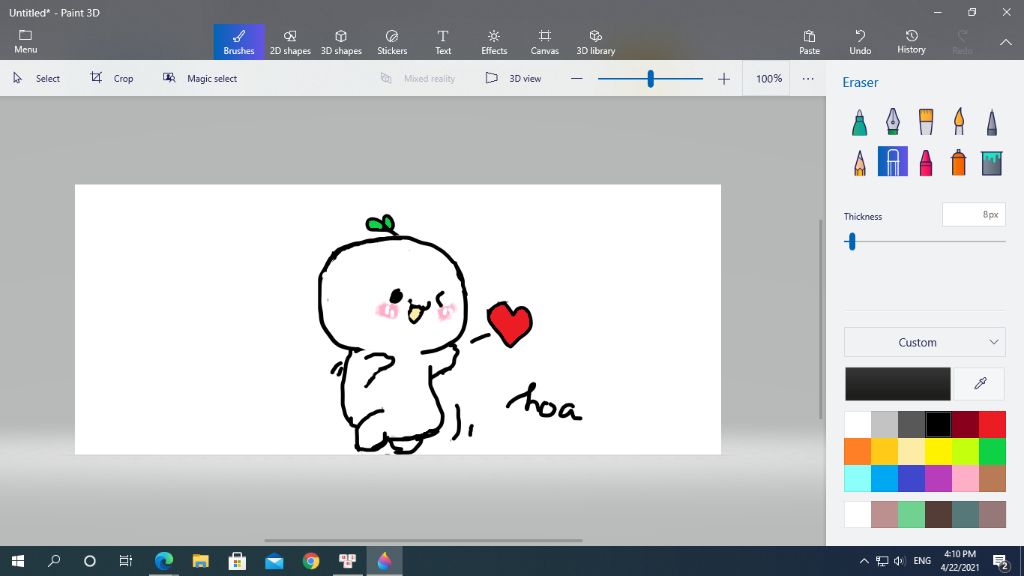
Task: Zoom out with the minus button
Action: [576, 78]
